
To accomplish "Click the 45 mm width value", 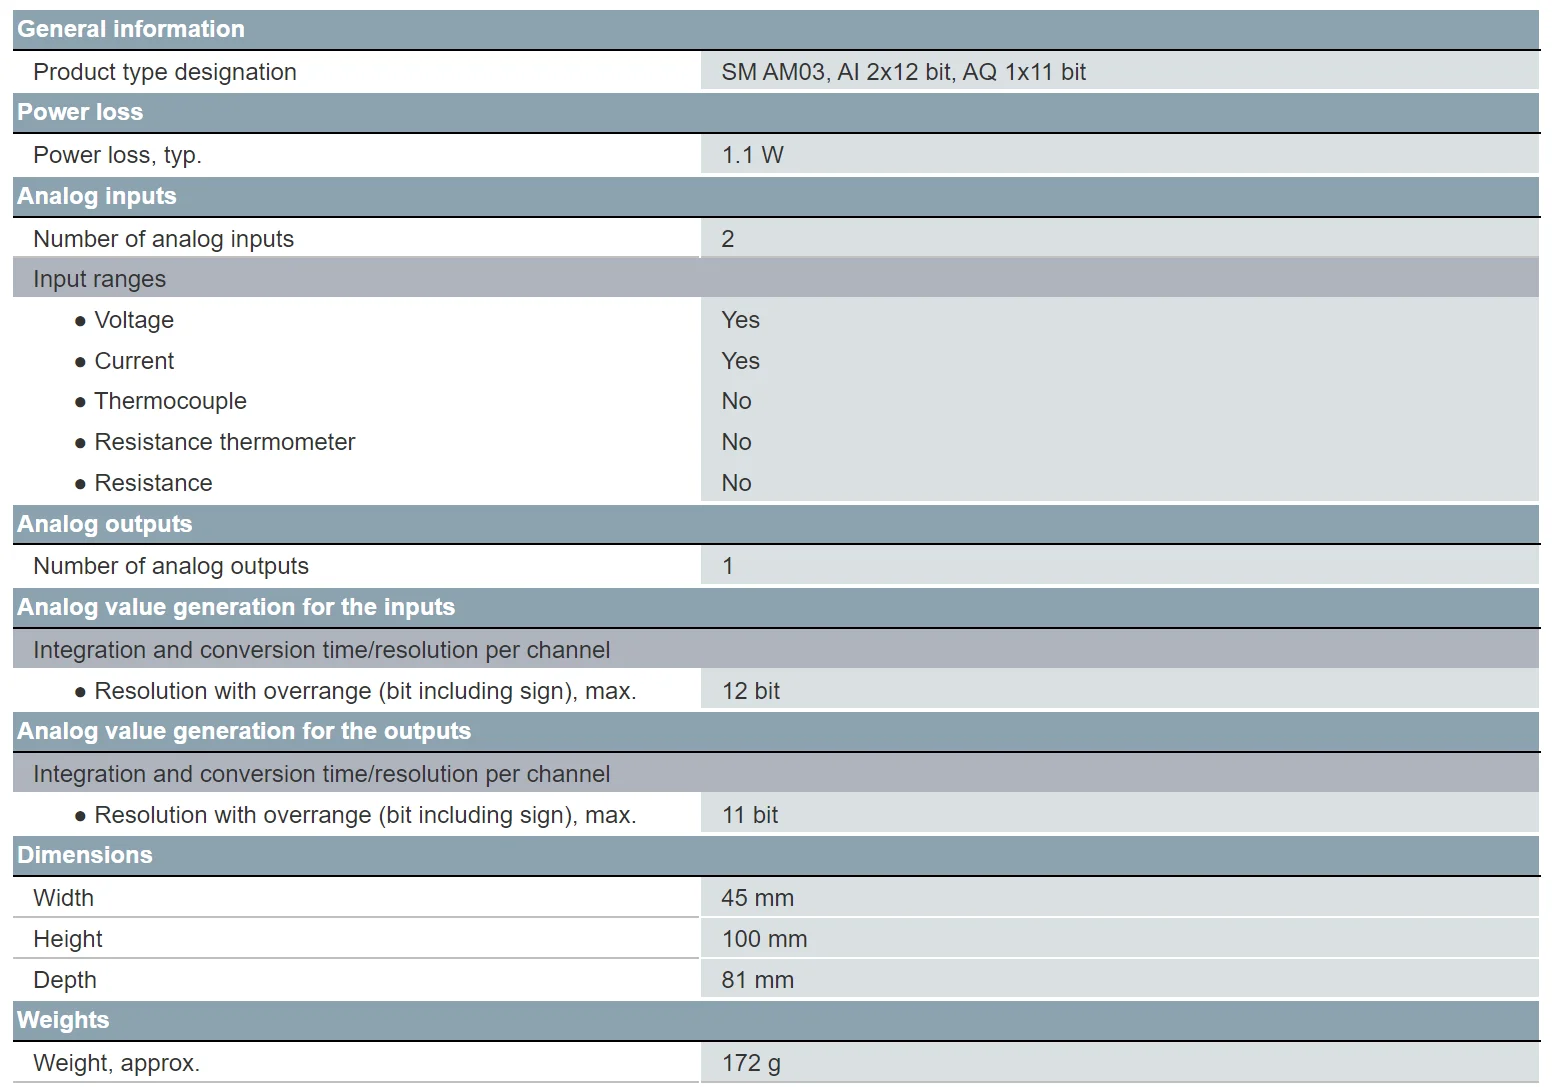I will click(x=757, y=898).
